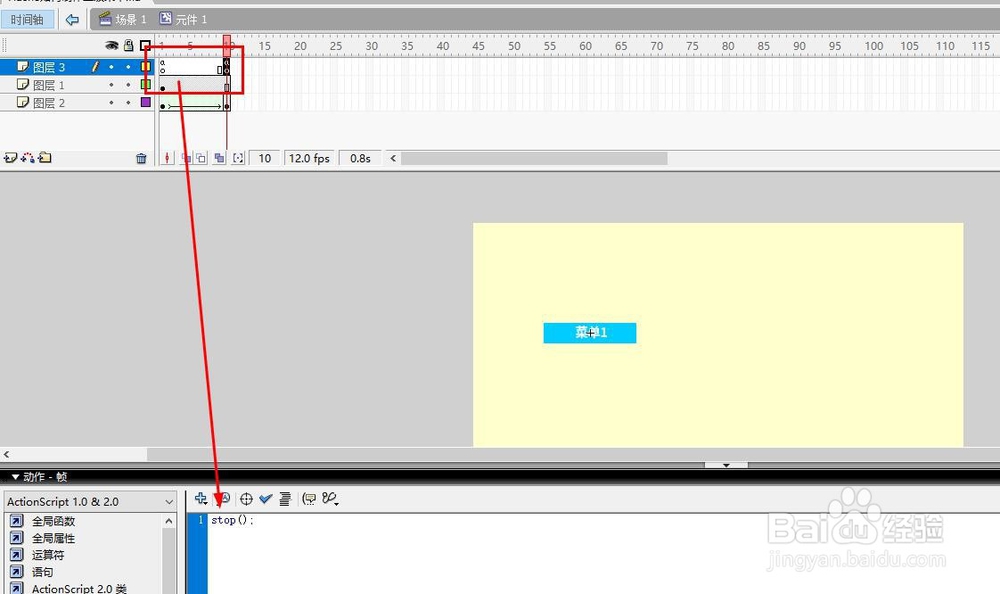Toggle the 时间轴 timeline button
Viewport: 1000px width, 594px height.
click(x=27, y=20)
